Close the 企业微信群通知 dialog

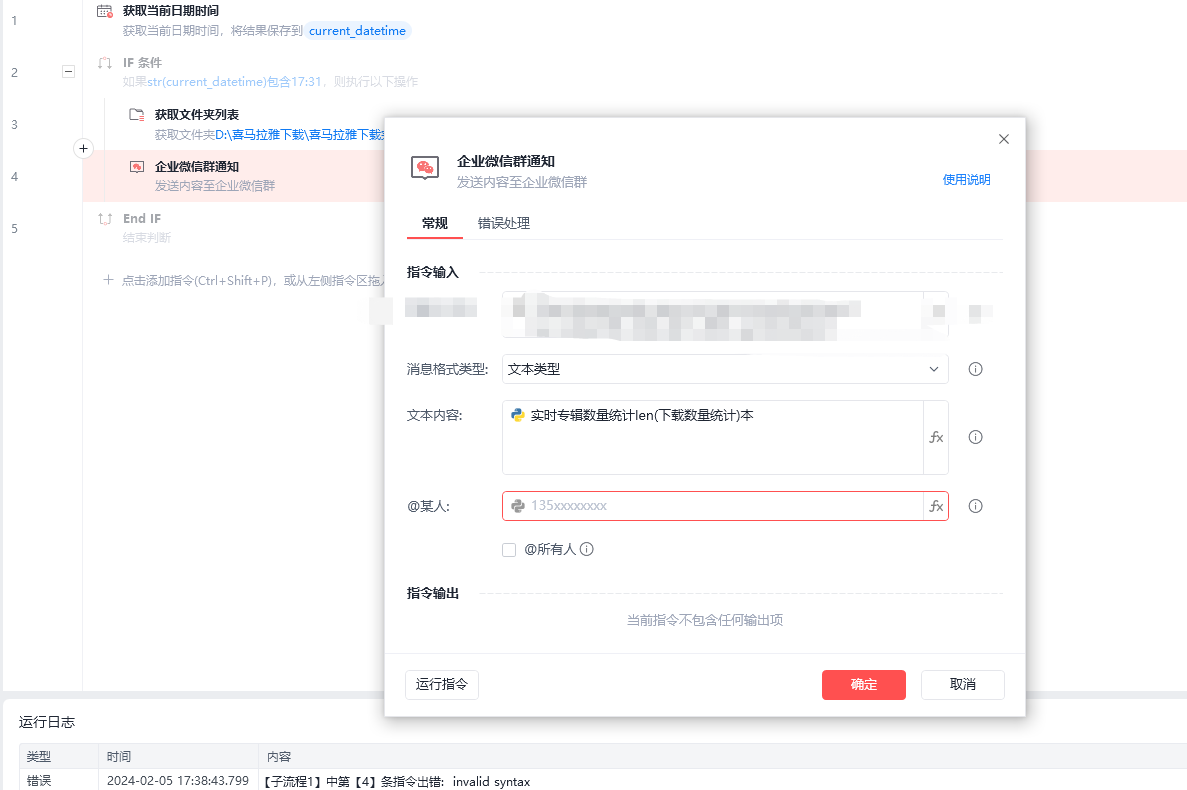pos(1004,139)
